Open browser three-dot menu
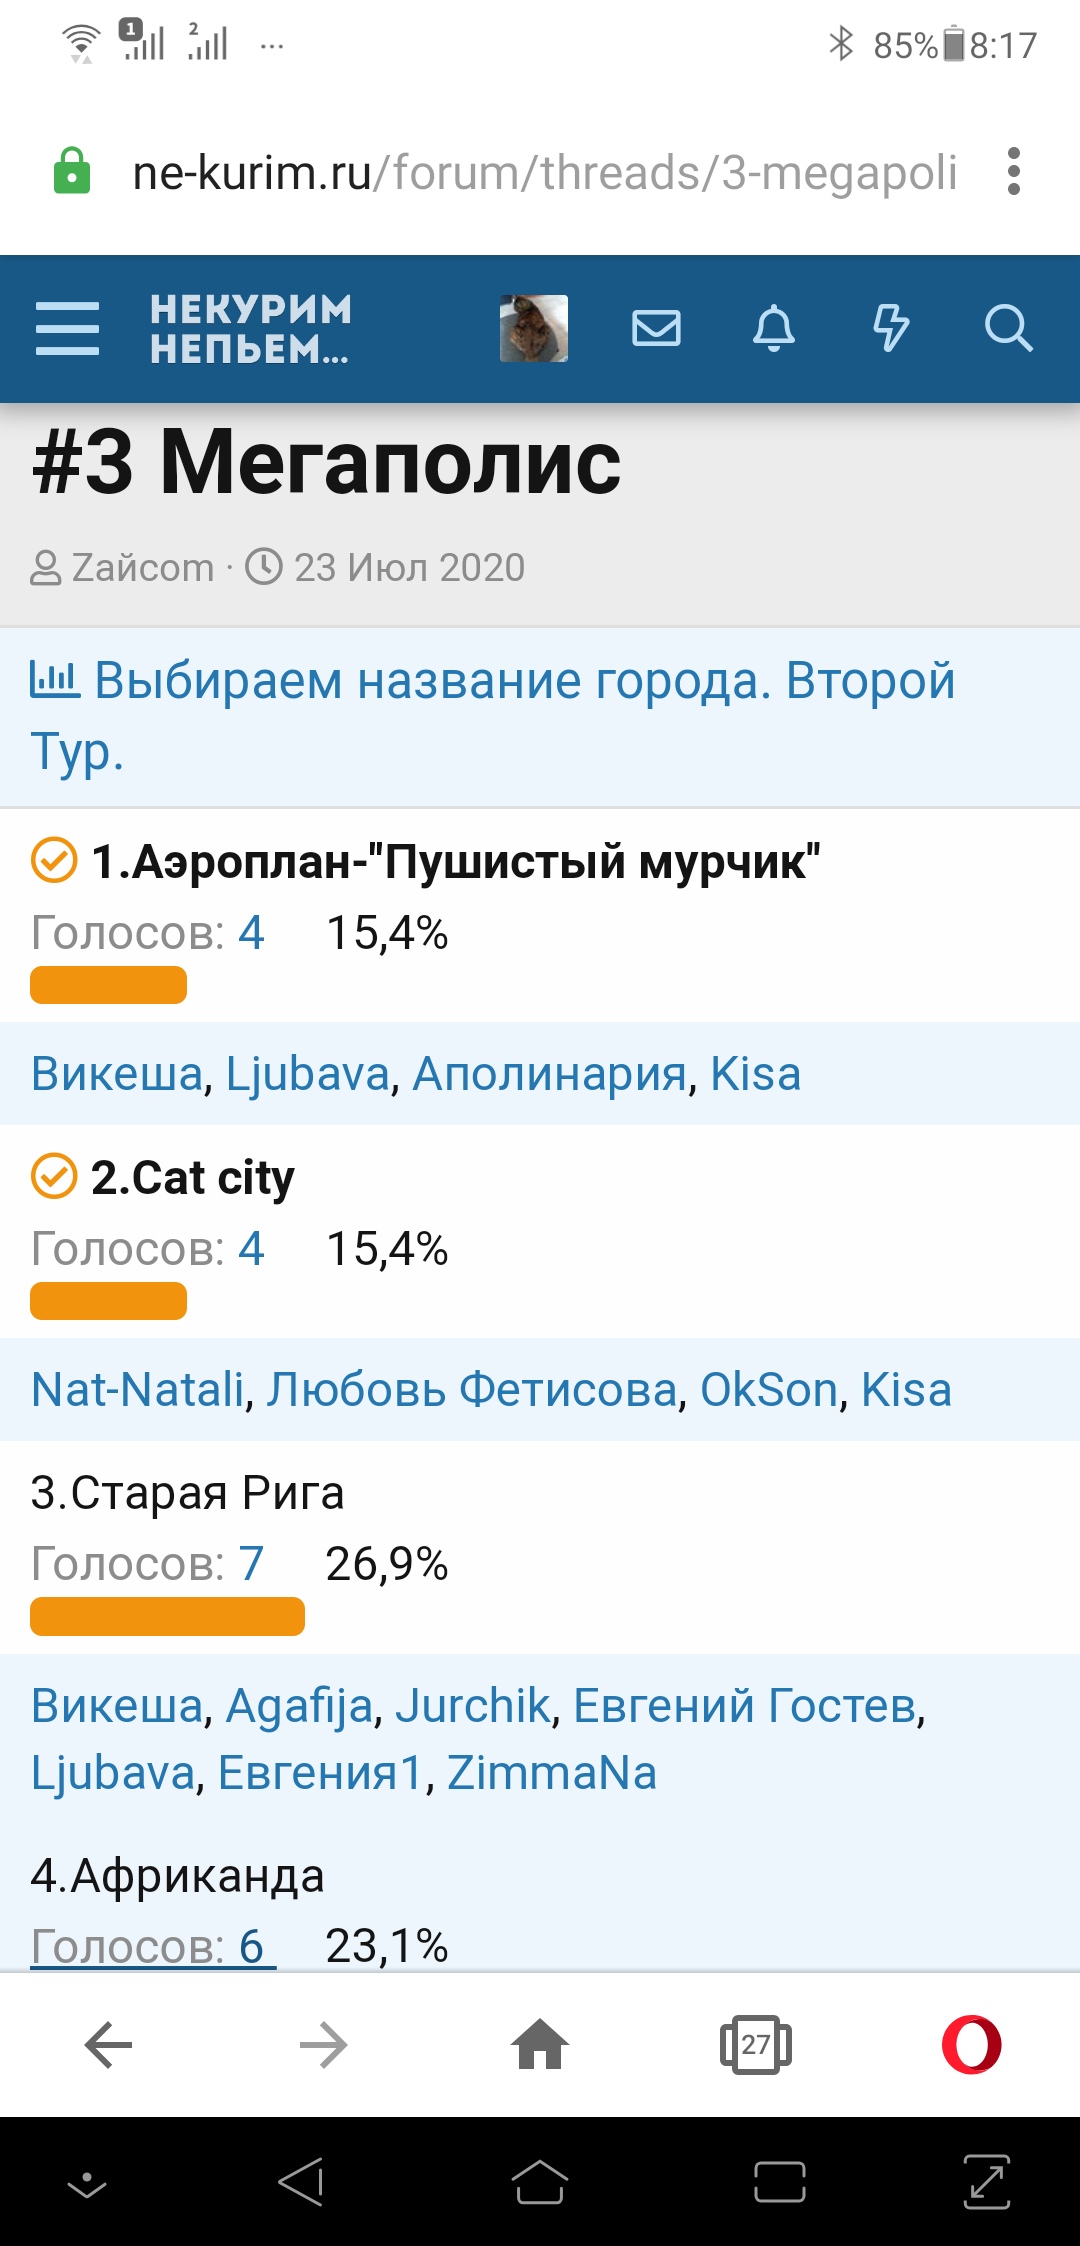This screenshot has height=2246, width=1080. coord(1014,172)
